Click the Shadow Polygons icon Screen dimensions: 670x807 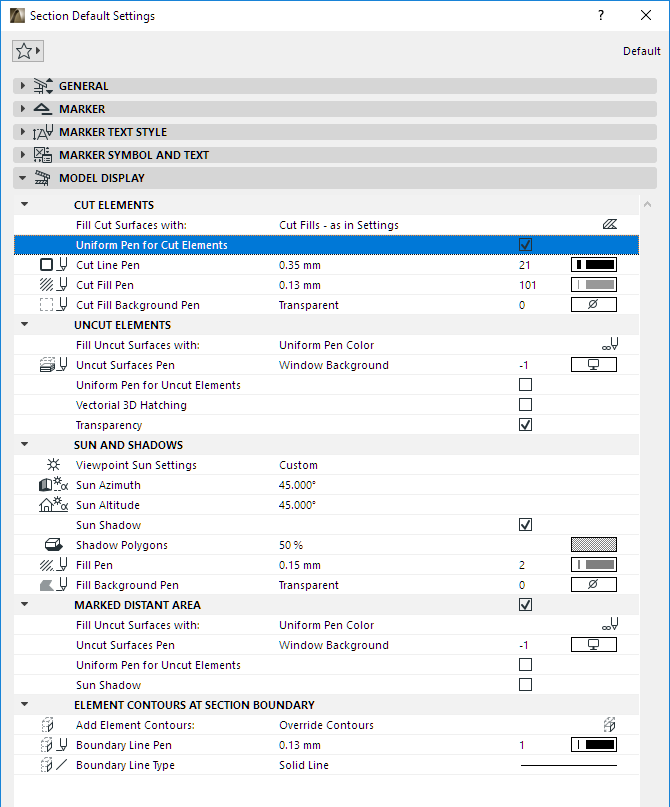pos(54,545)
